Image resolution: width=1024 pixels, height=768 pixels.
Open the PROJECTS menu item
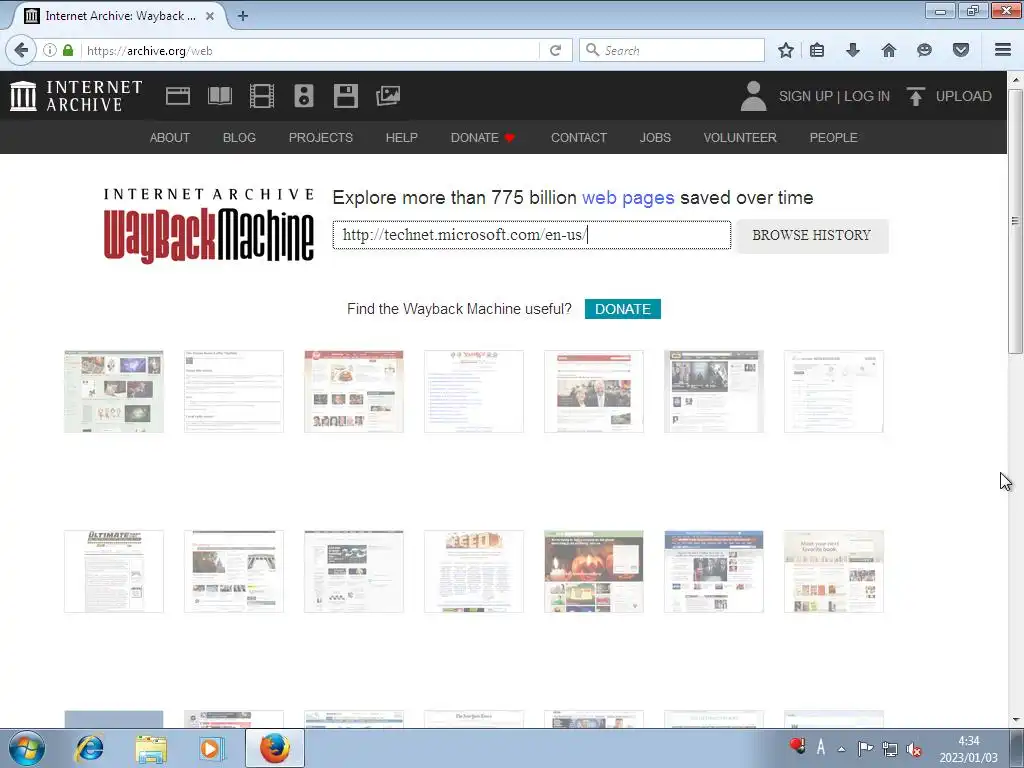(321, 138)
